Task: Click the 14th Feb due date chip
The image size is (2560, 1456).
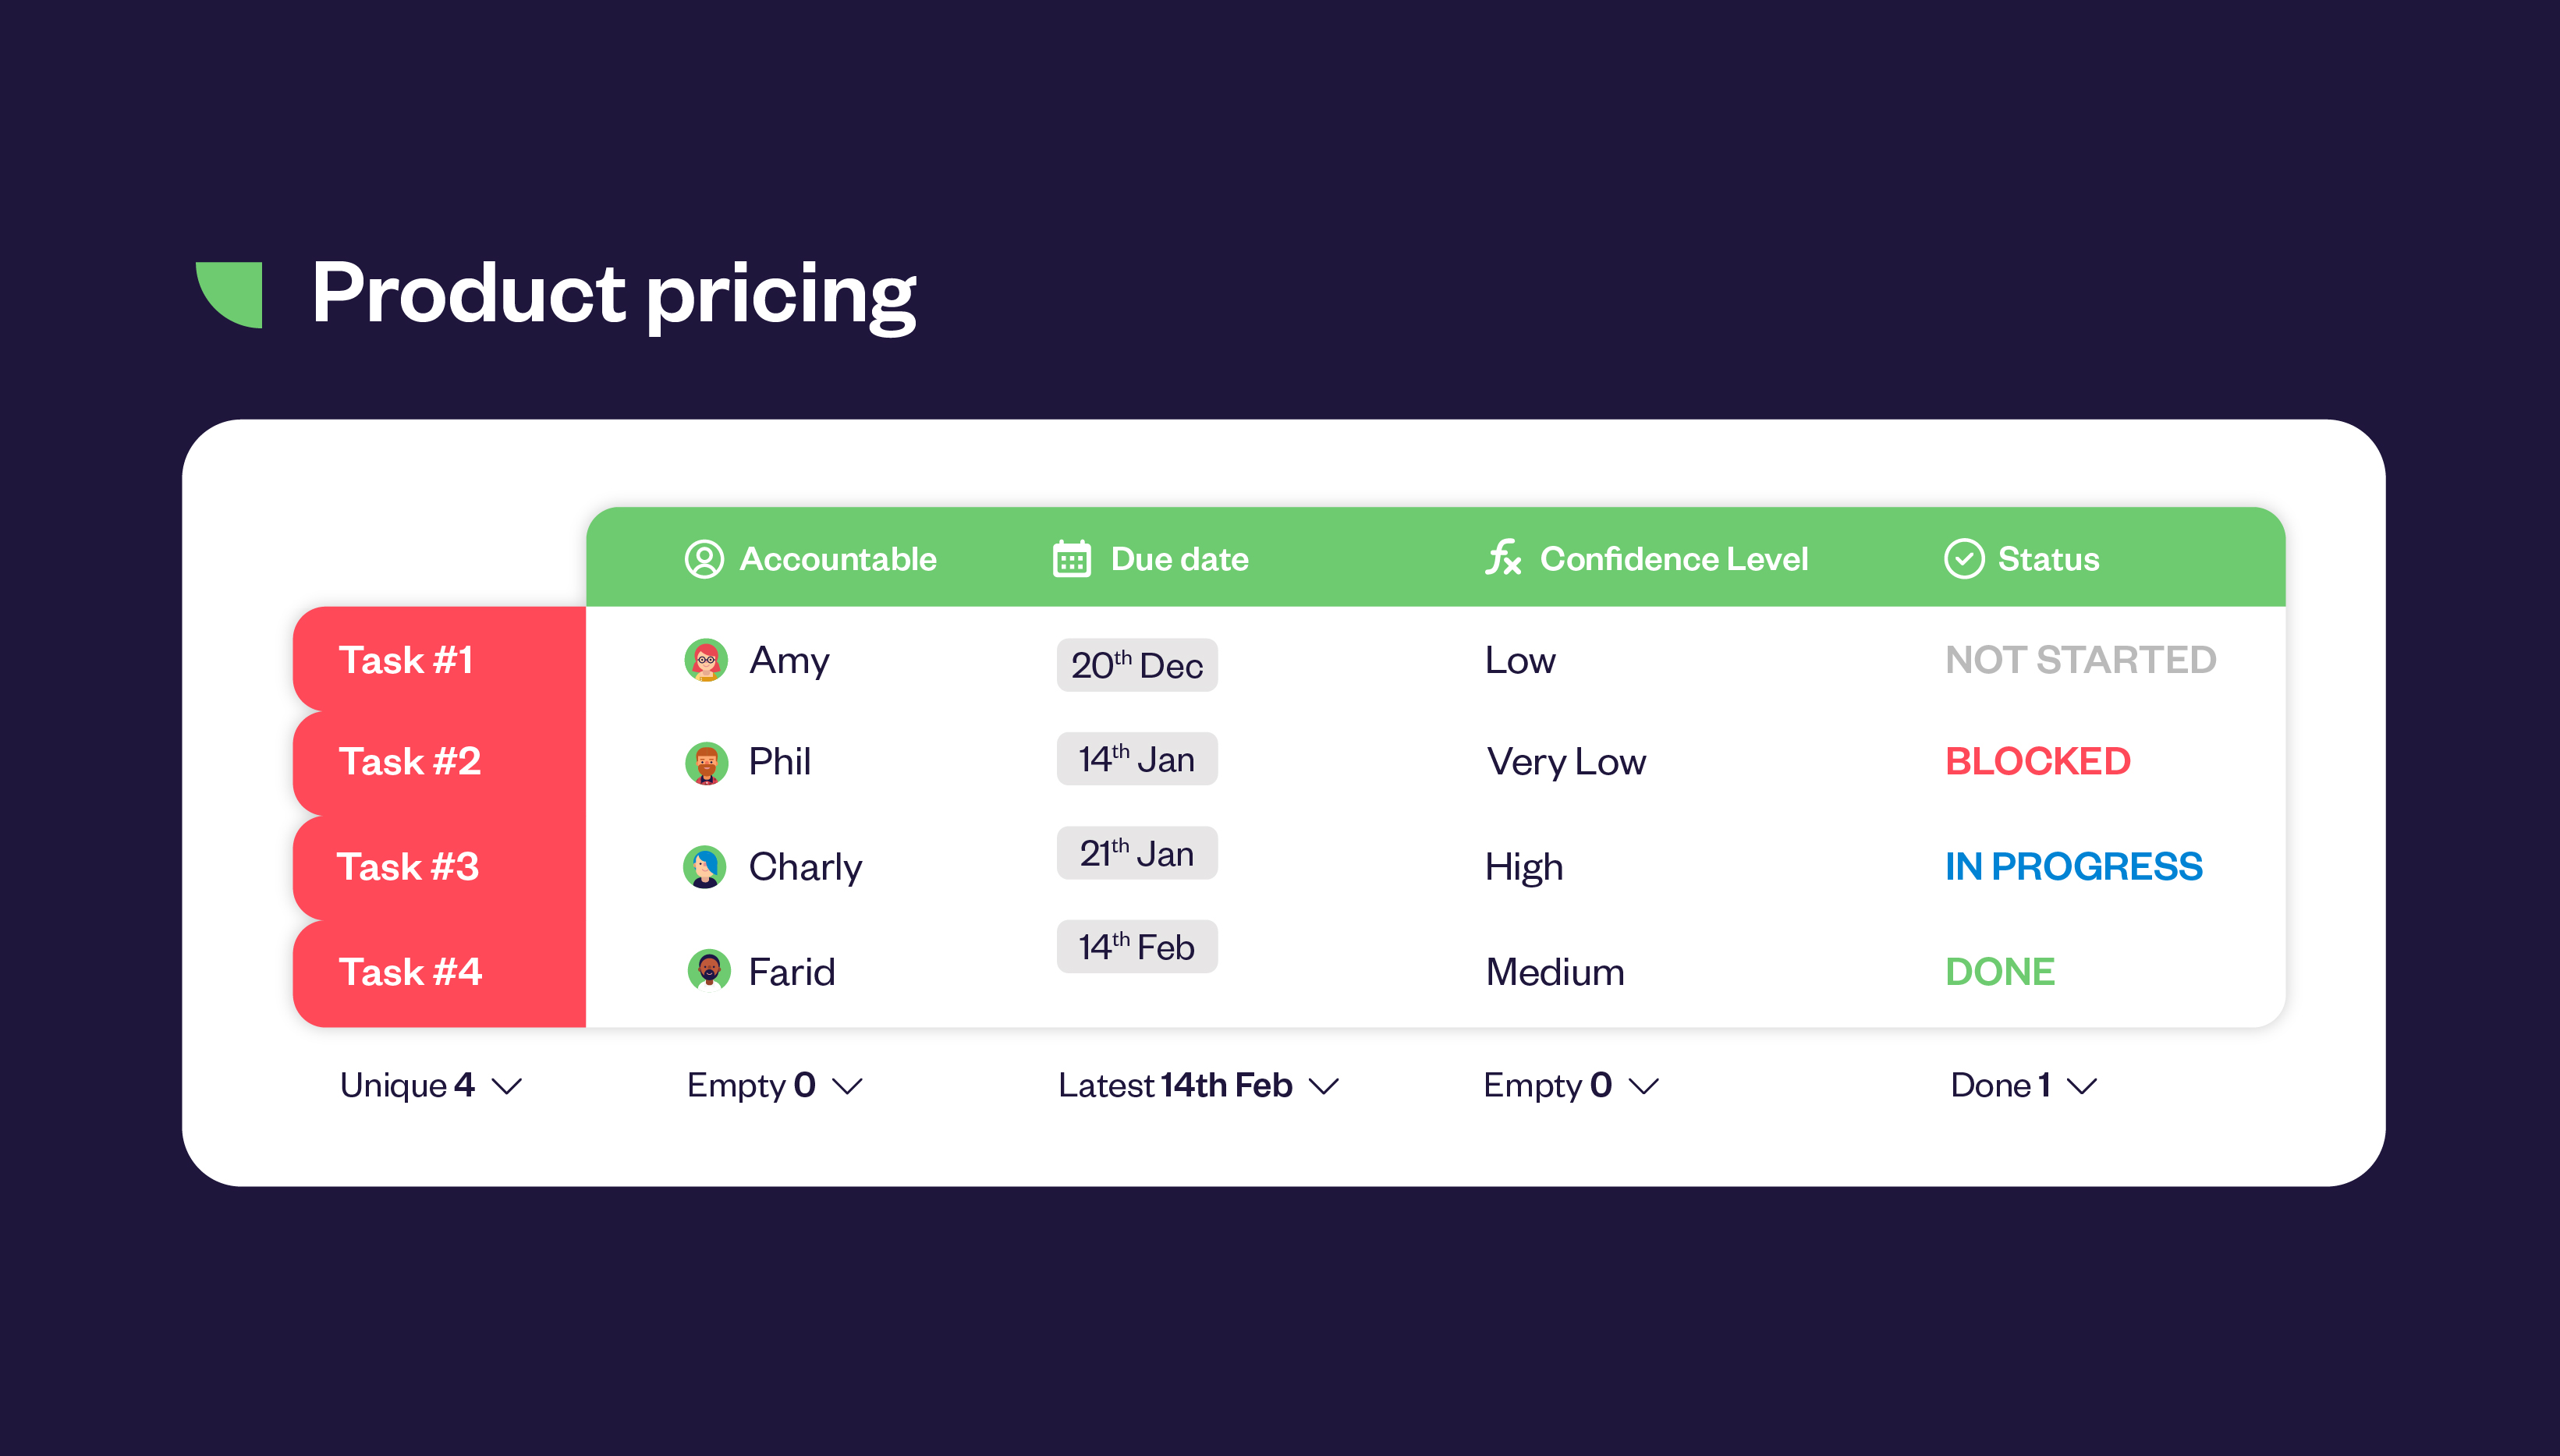Action: [x=1136, y=946]
